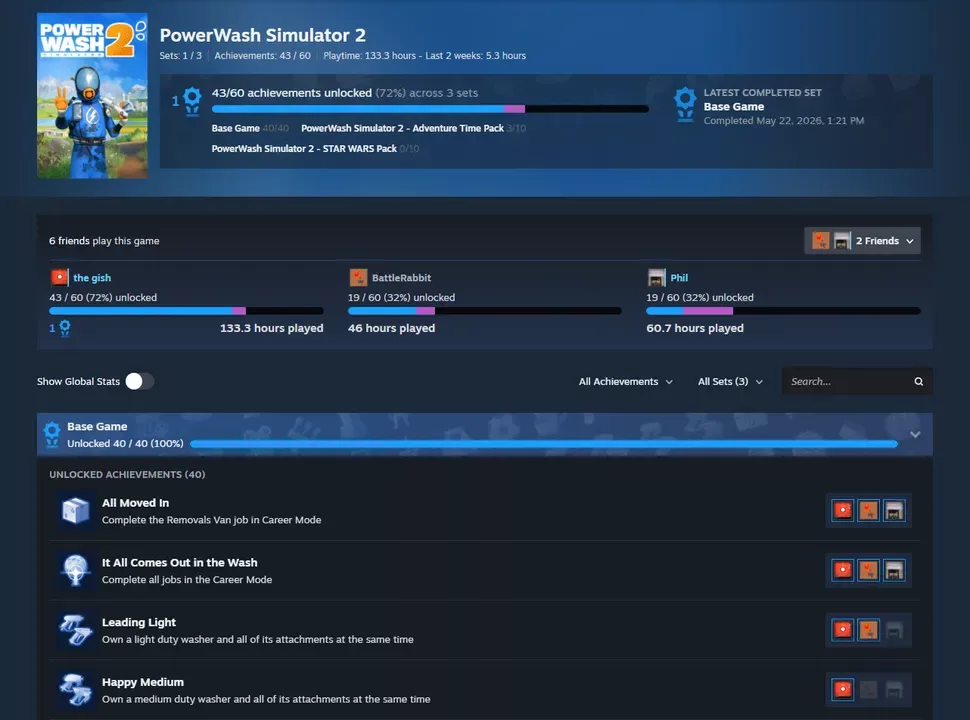Open the 2 Friends dropdown
This screenshot has width=970, height=720.
click(x=862, y=241)
